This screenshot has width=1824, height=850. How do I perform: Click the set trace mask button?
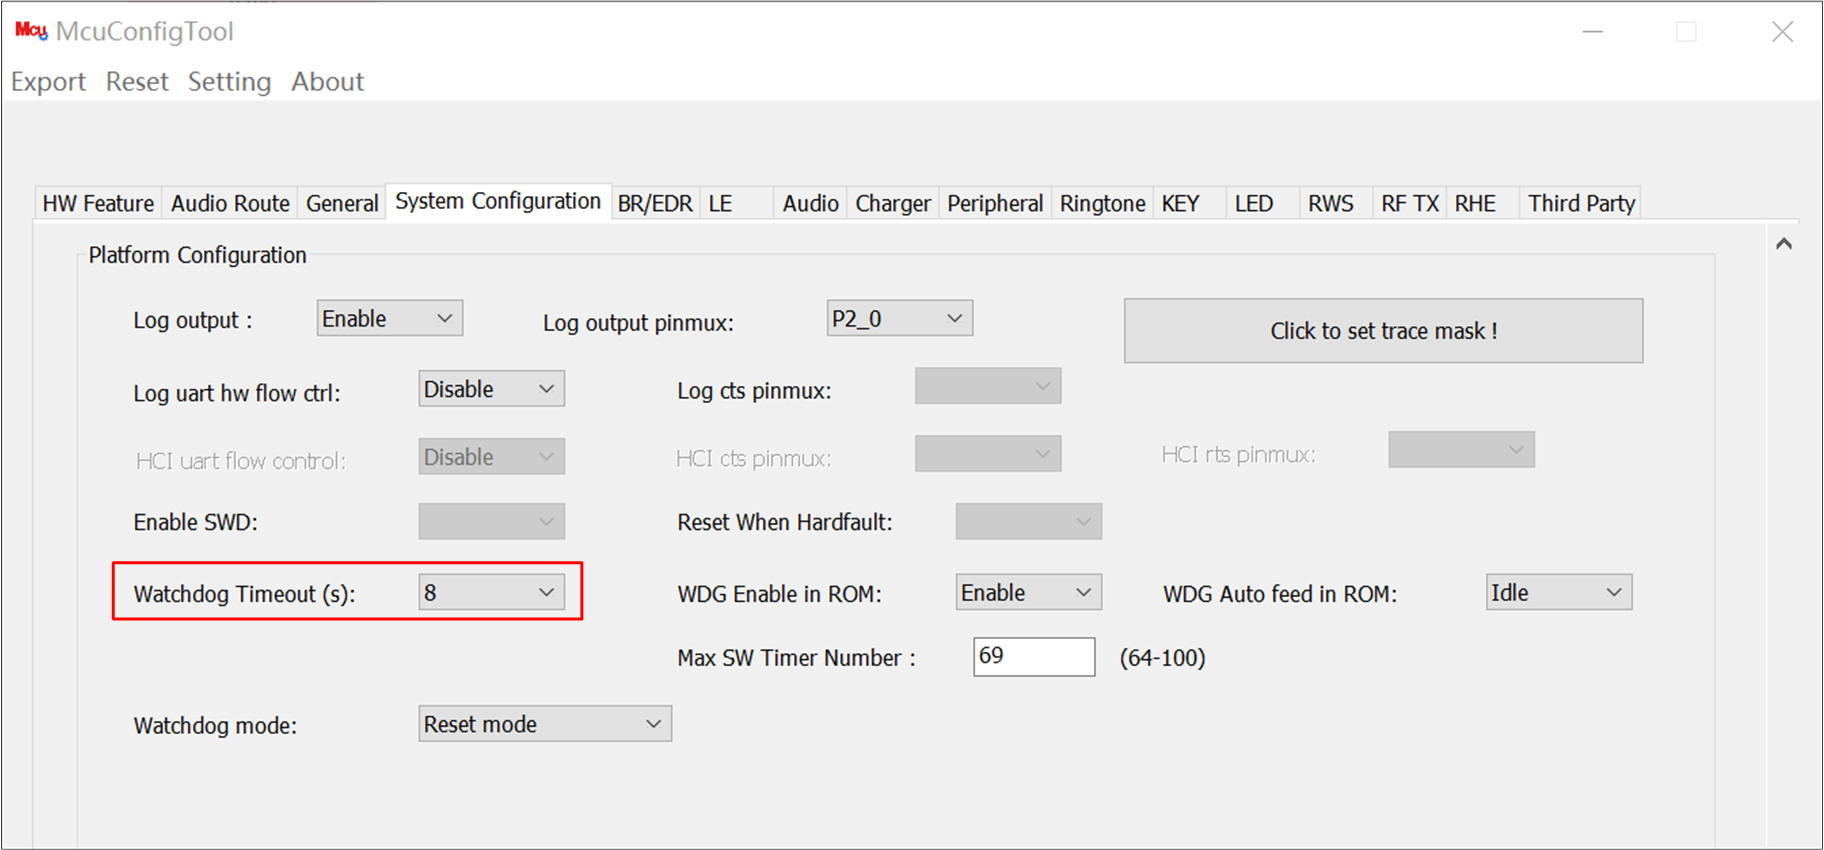(1382, 331)
